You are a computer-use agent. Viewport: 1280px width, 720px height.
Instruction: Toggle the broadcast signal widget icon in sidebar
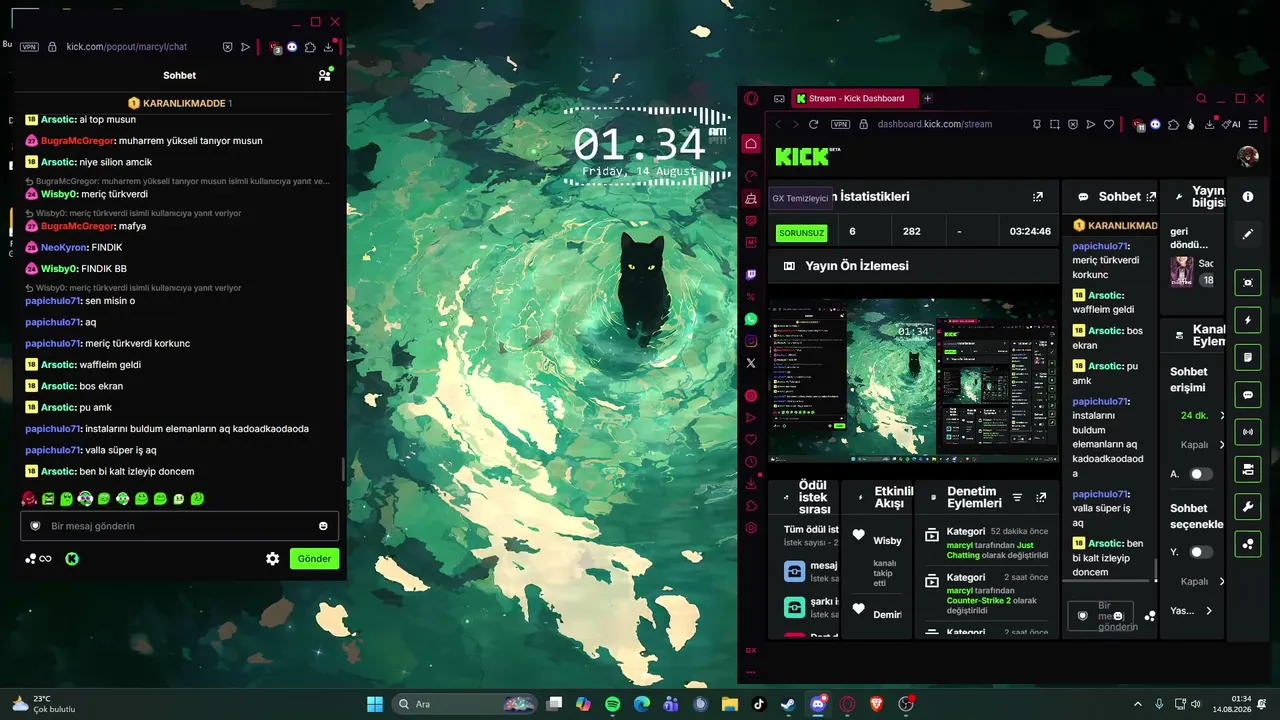pyautogui.click(x=1248, y=432)
